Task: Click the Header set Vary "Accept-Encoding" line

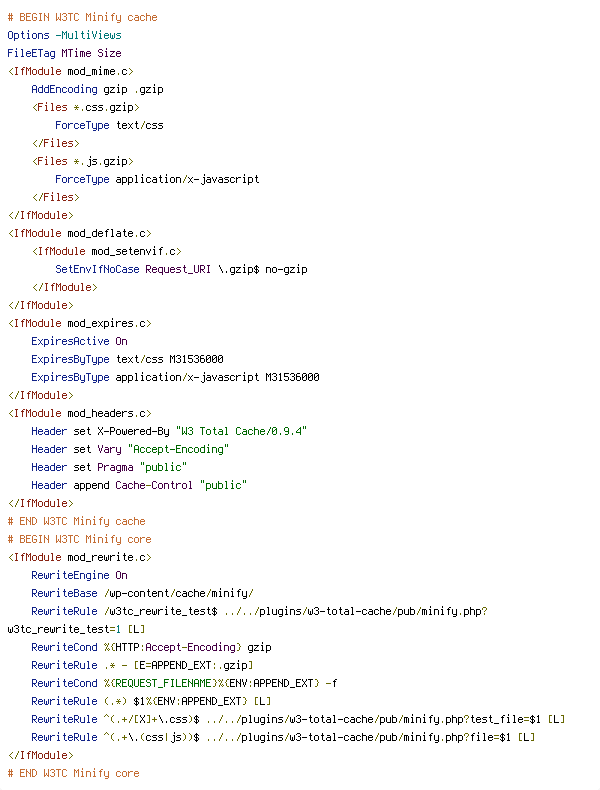Action: point(129,449)
